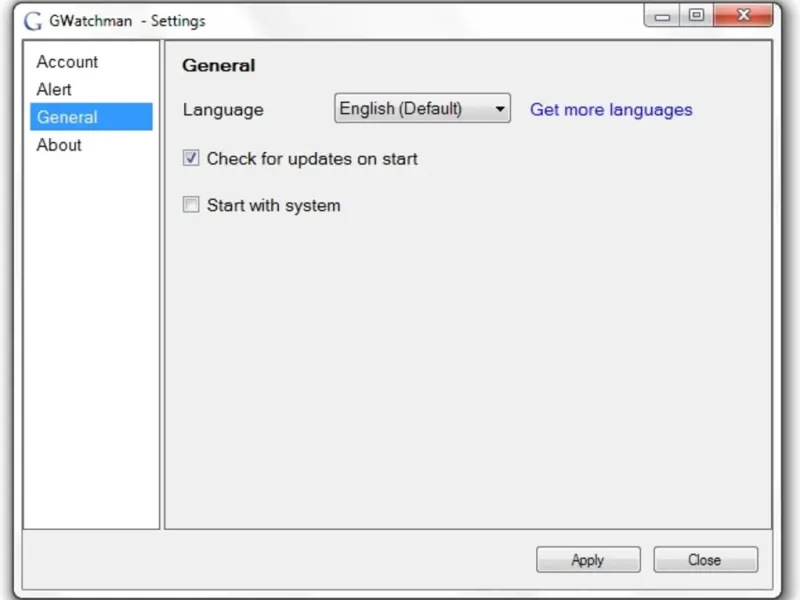This screenshot has height=600, width=800.
Task: Open the Language dropdown
Action: pos(422,108)
